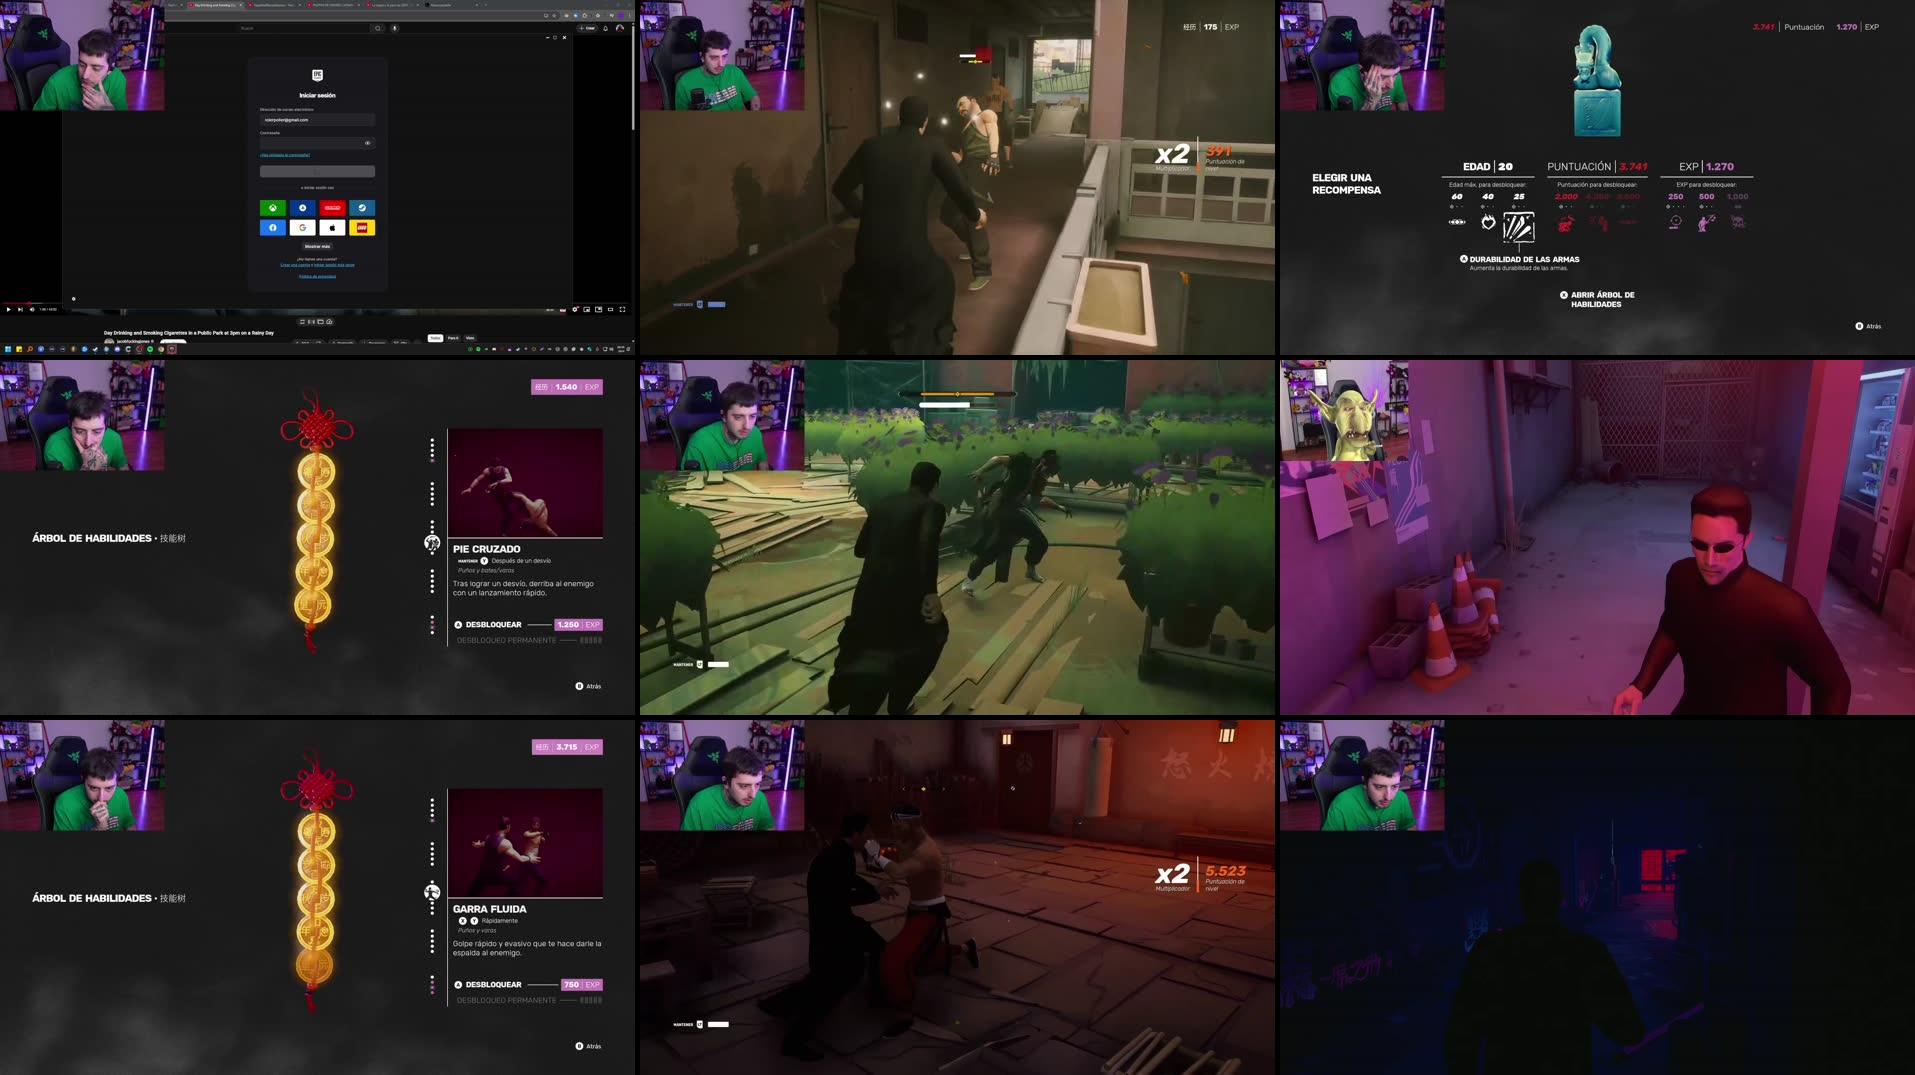Sign in with the Xbox icon
This screenshot has width=1915, height=1075.
pyautogui.click(x=272, y=208)
